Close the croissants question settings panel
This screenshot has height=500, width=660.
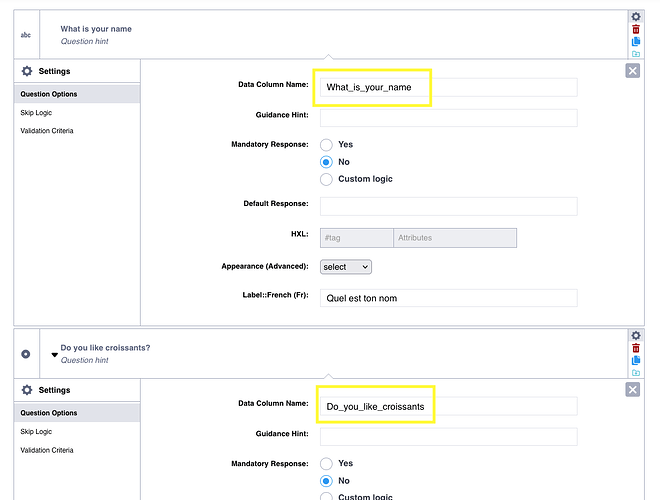632,389
